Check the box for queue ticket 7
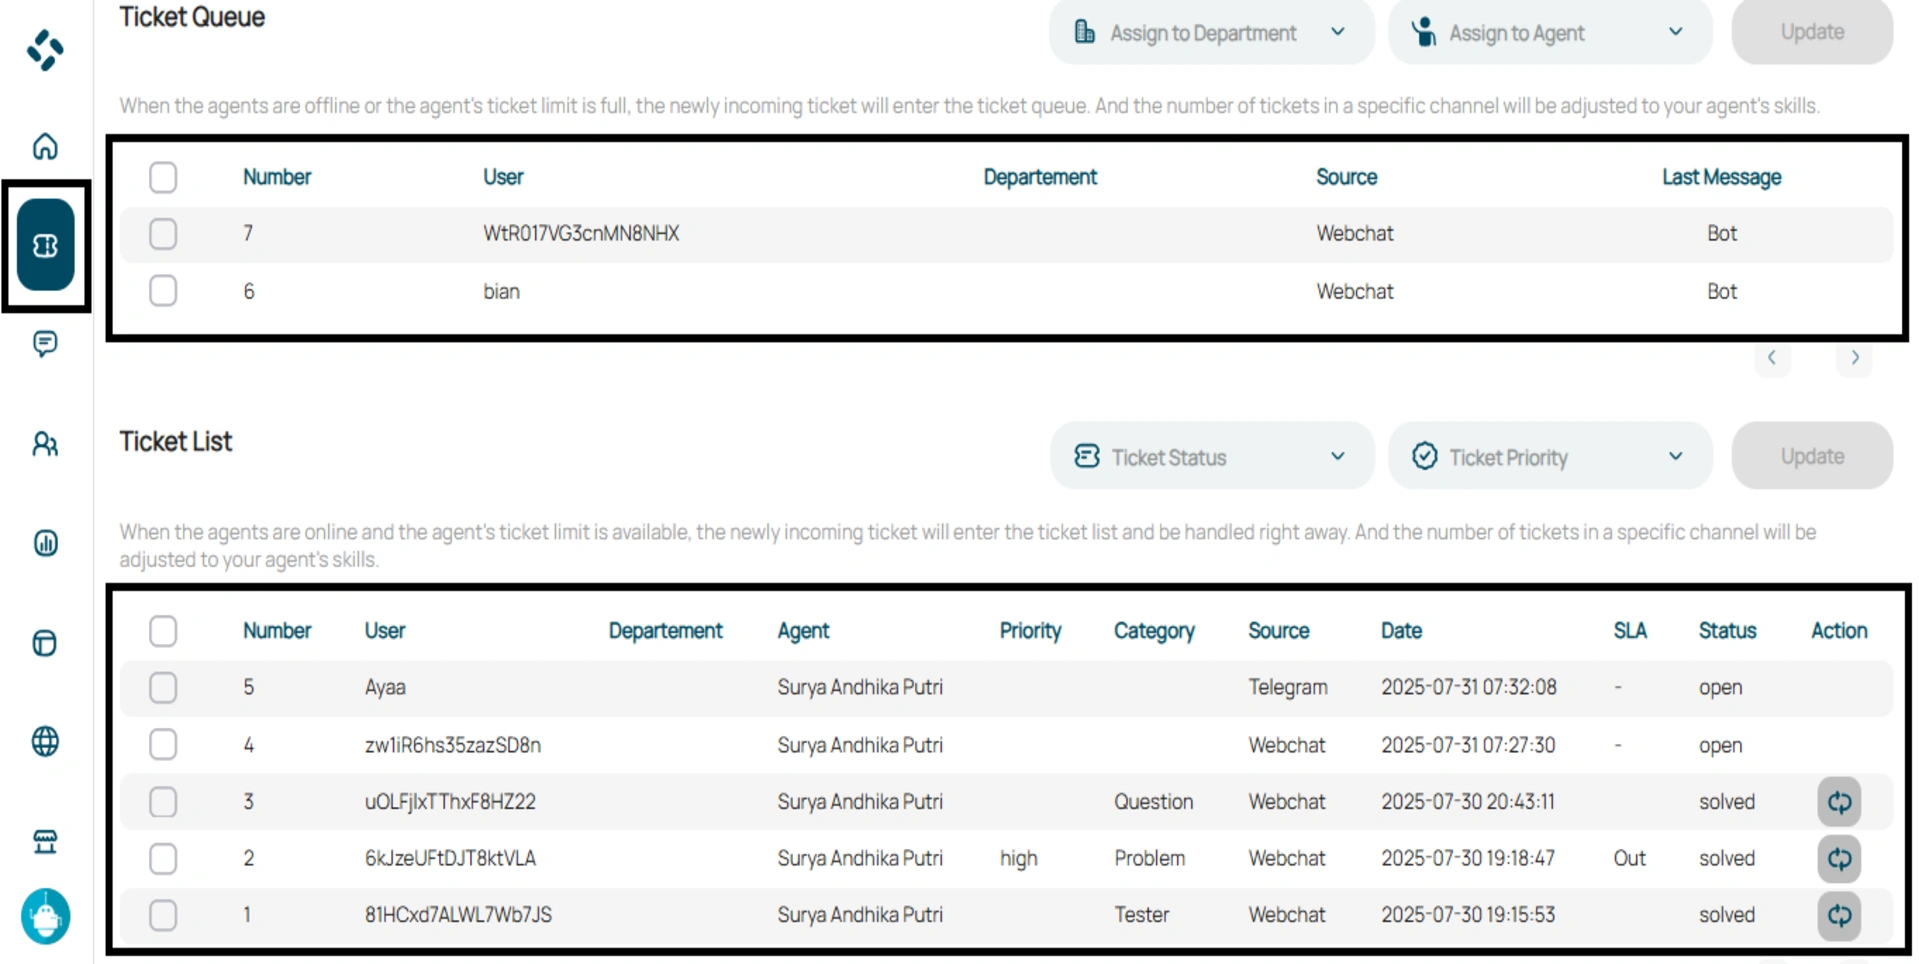 pos(163,234)
